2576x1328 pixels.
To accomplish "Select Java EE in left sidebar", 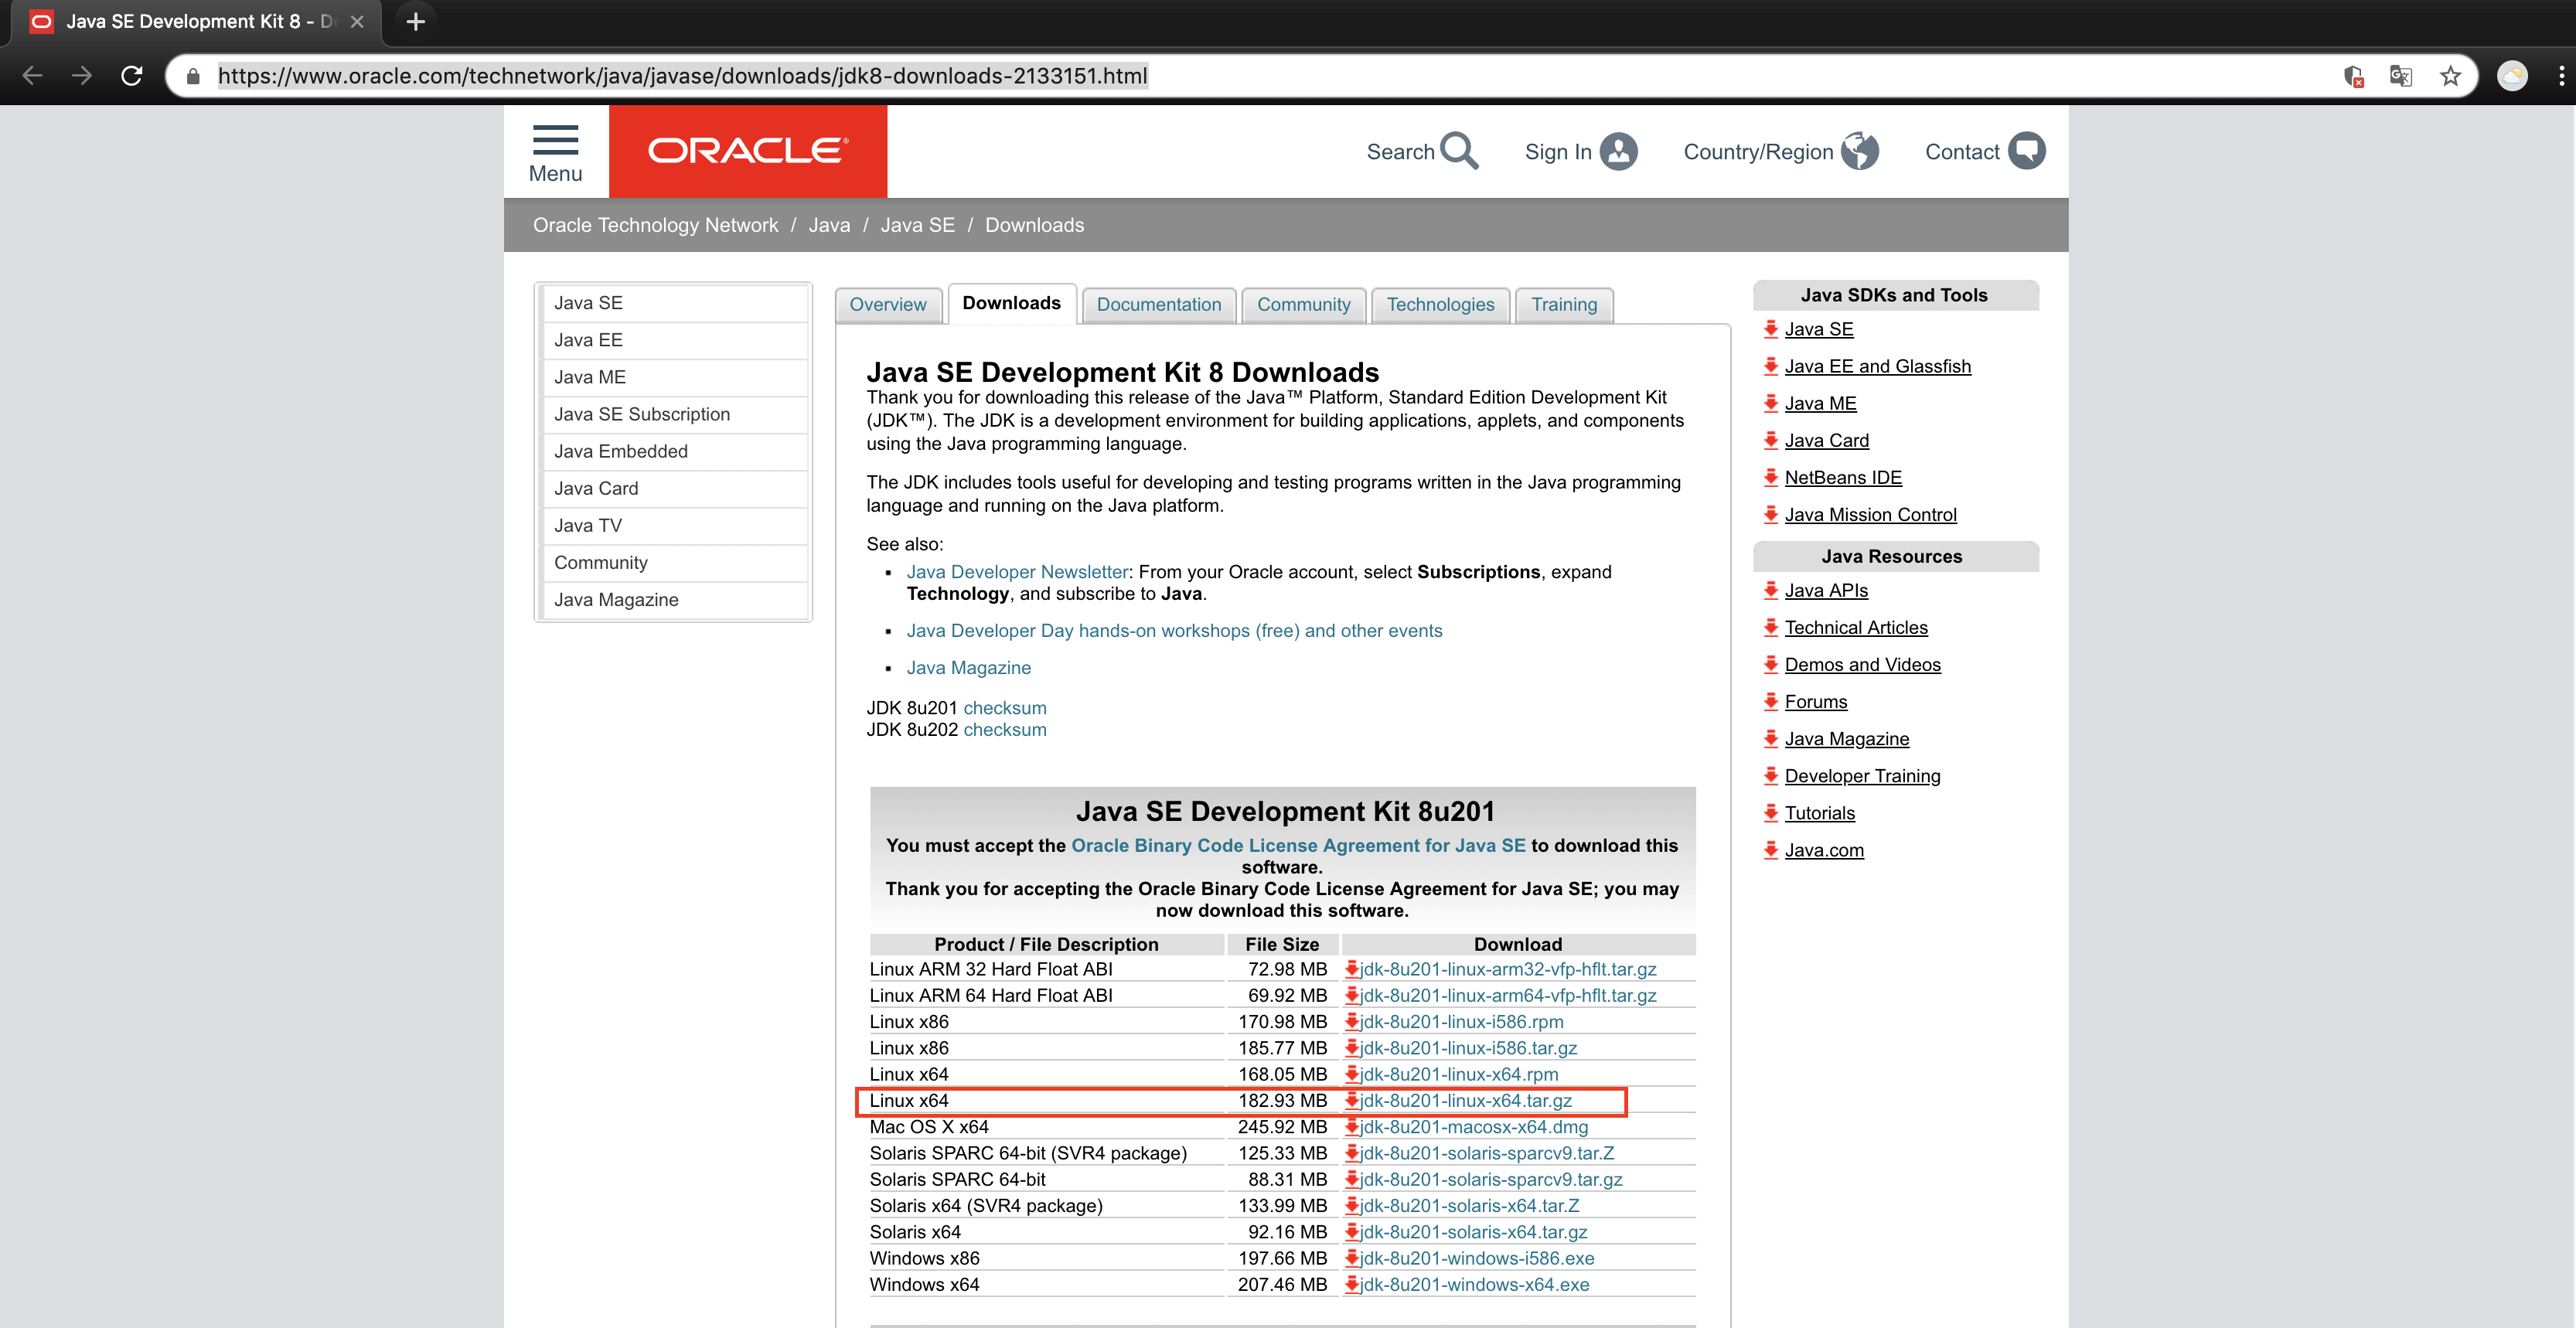I will coord(675,340).
